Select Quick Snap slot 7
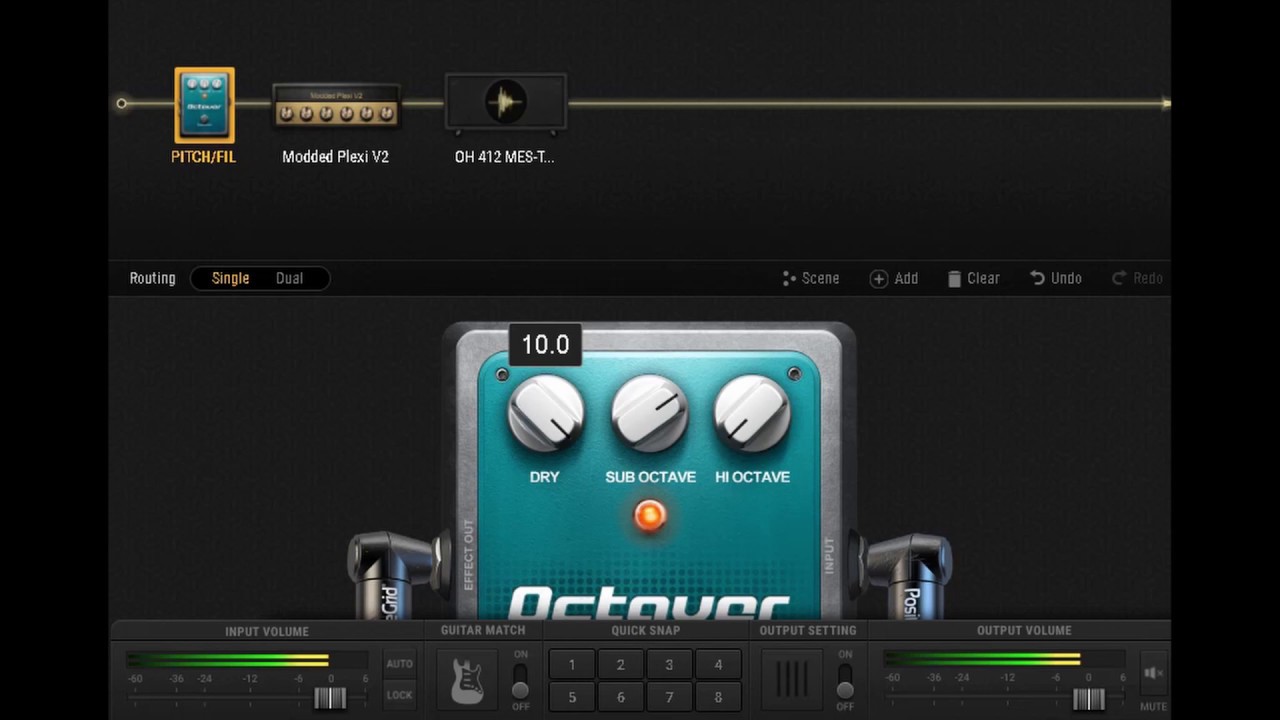 point(669,697)
